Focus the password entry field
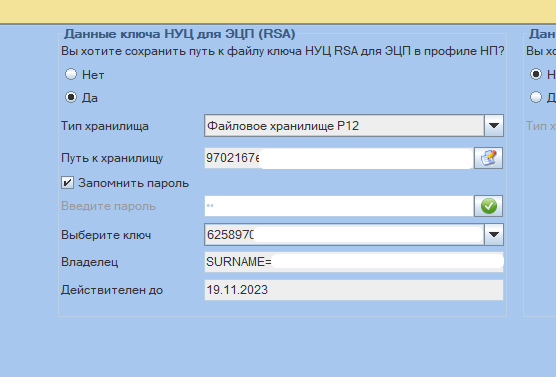 point(339,206)
